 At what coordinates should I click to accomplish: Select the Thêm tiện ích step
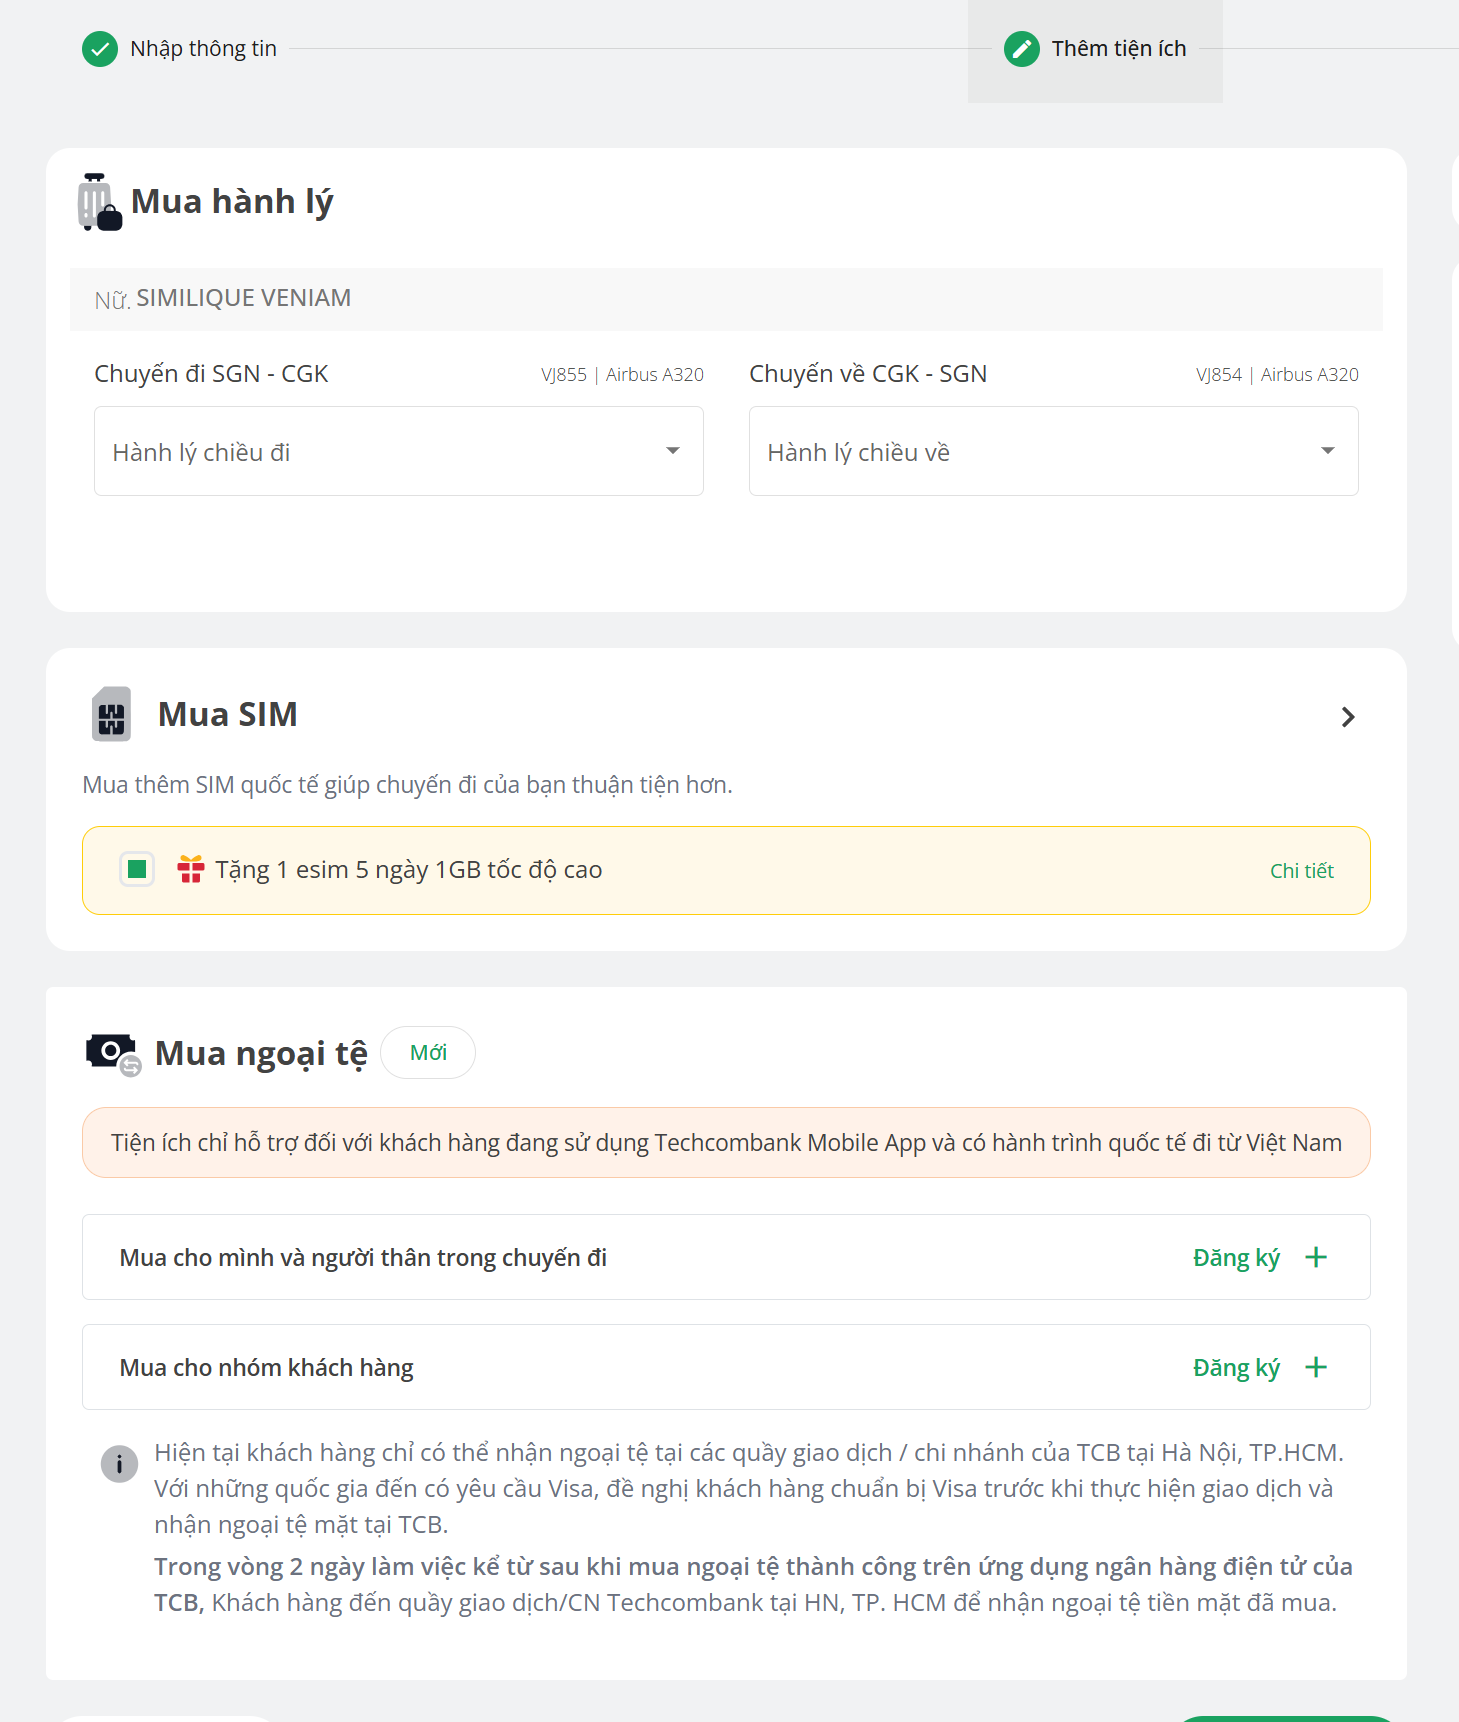[x=1118, y=49]
